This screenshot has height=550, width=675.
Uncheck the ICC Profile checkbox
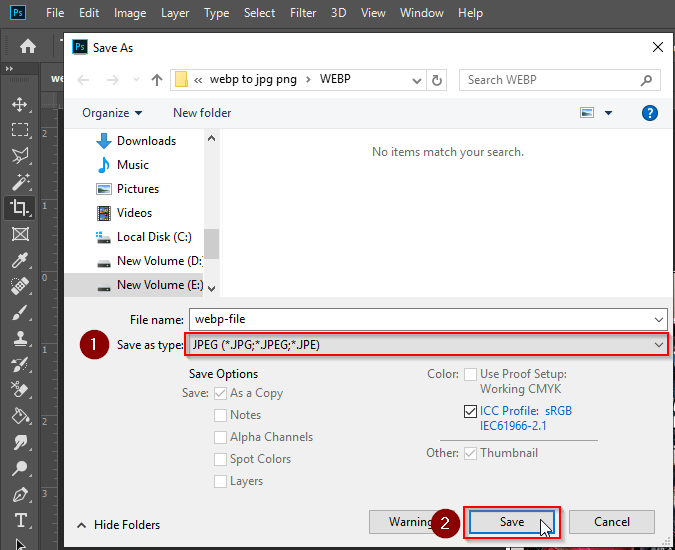470,411
